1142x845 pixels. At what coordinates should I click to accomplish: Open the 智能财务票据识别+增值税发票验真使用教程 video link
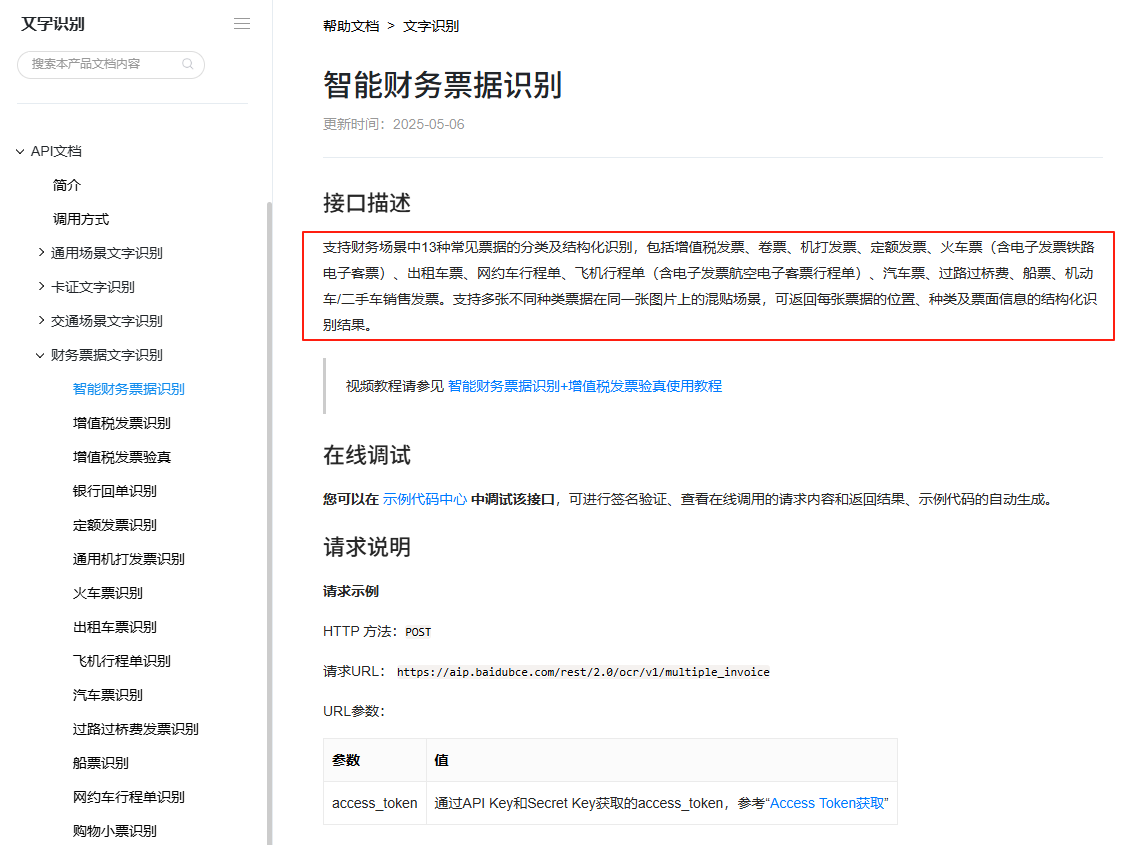tap(585, 386)
